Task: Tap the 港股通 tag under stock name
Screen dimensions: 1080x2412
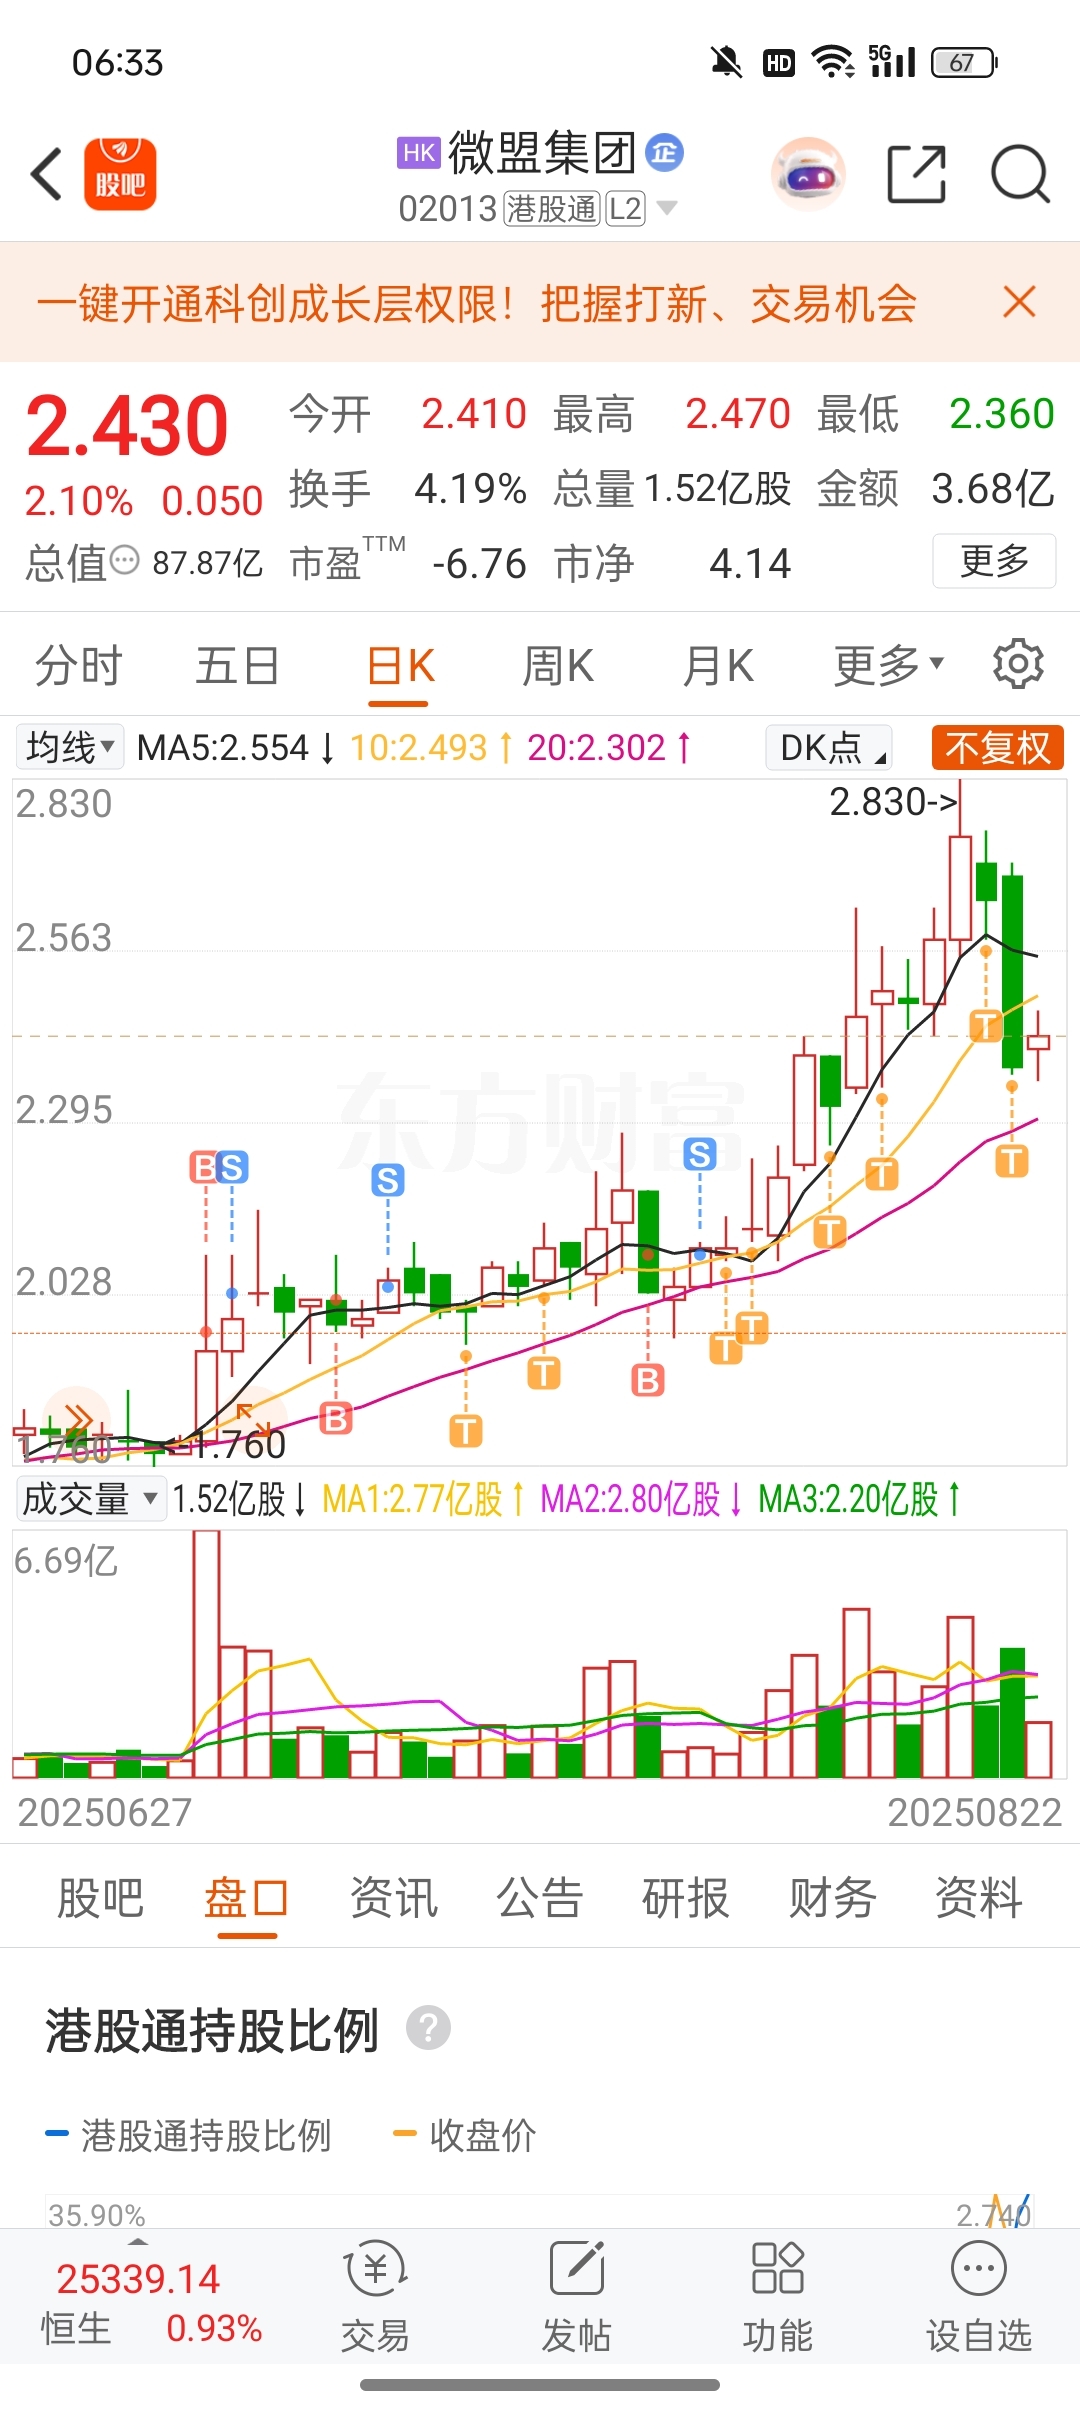Action: click(x=552, y=209)
